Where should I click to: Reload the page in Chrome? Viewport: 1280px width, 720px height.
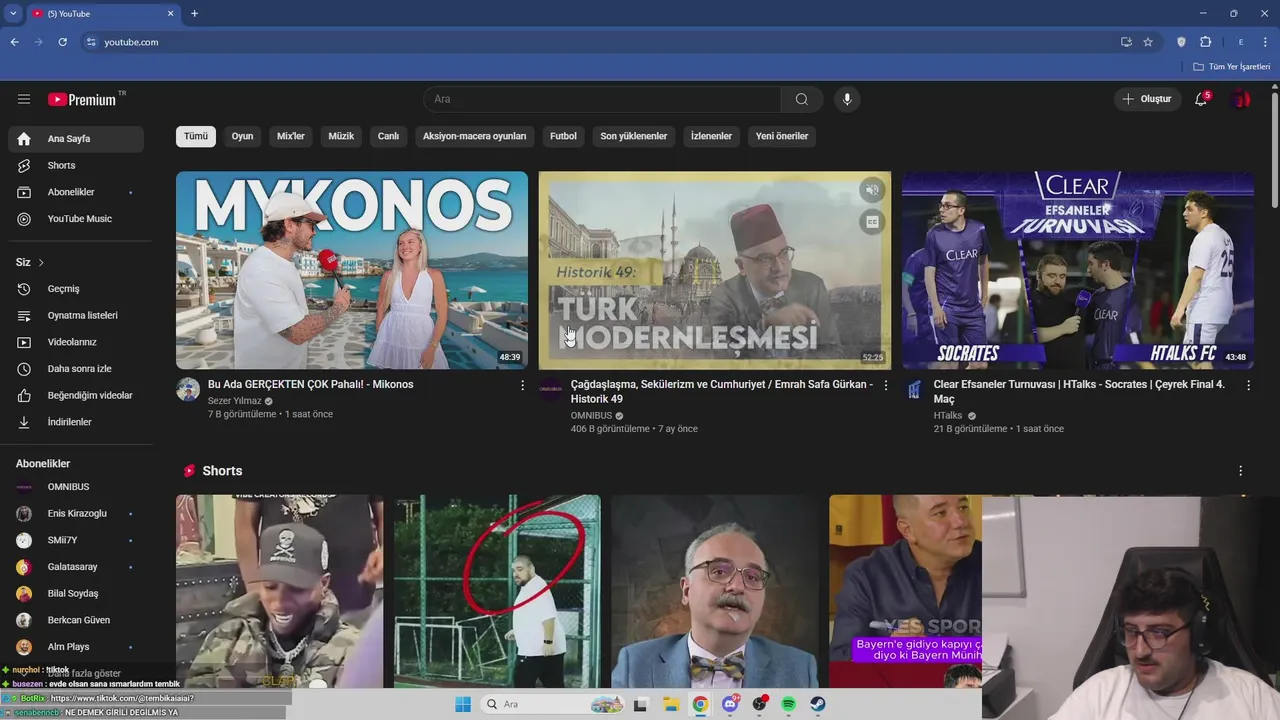[62, 42]
